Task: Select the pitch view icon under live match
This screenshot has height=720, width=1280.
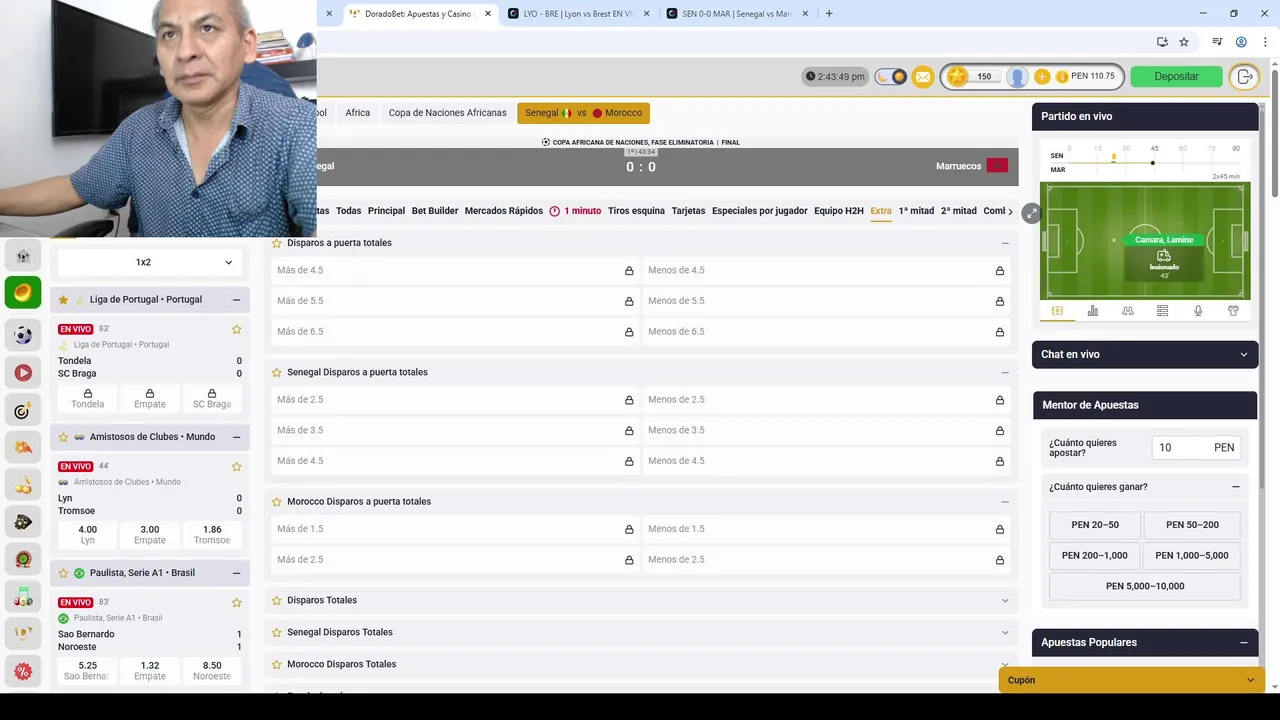Action: pos(1057,311)
